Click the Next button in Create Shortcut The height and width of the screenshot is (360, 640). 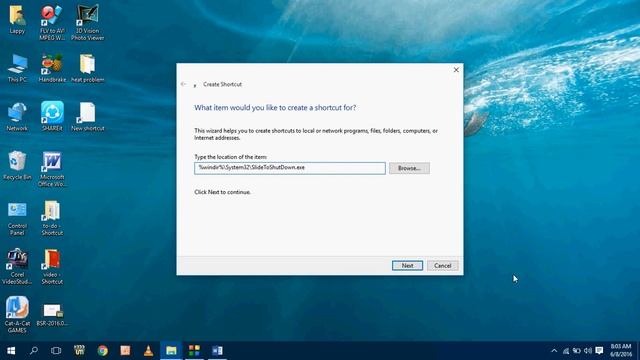407,266
